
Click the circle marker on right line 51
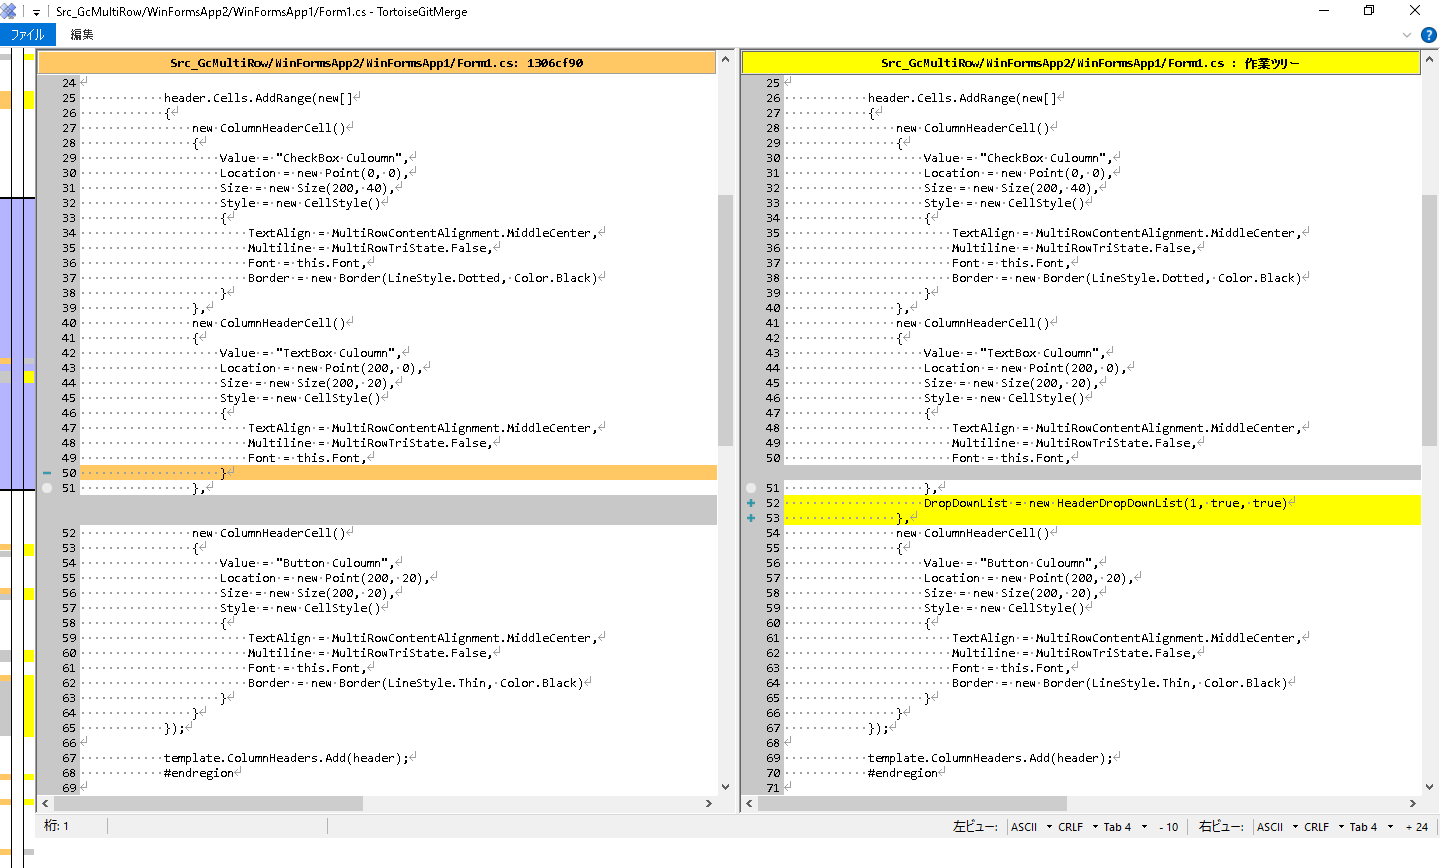click(751, 488)
